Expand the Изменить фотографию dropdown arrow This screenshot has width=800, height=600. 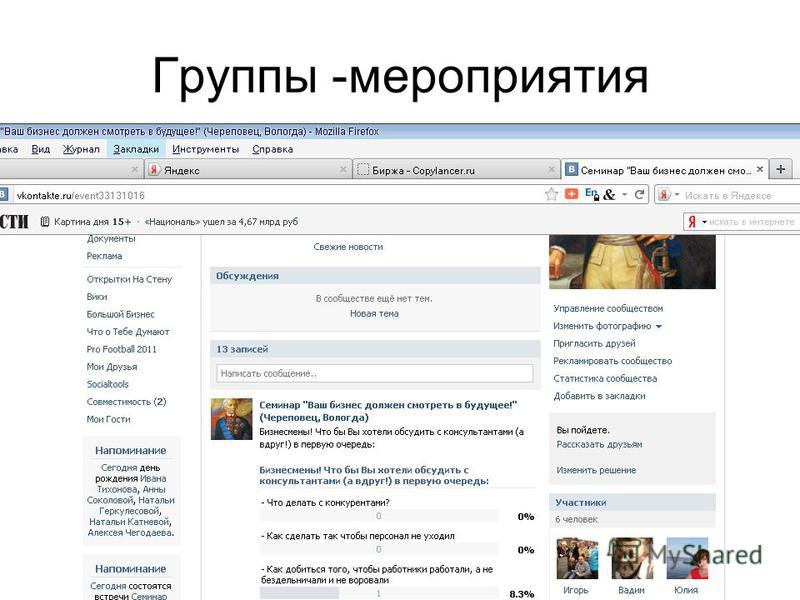[659, 327]
